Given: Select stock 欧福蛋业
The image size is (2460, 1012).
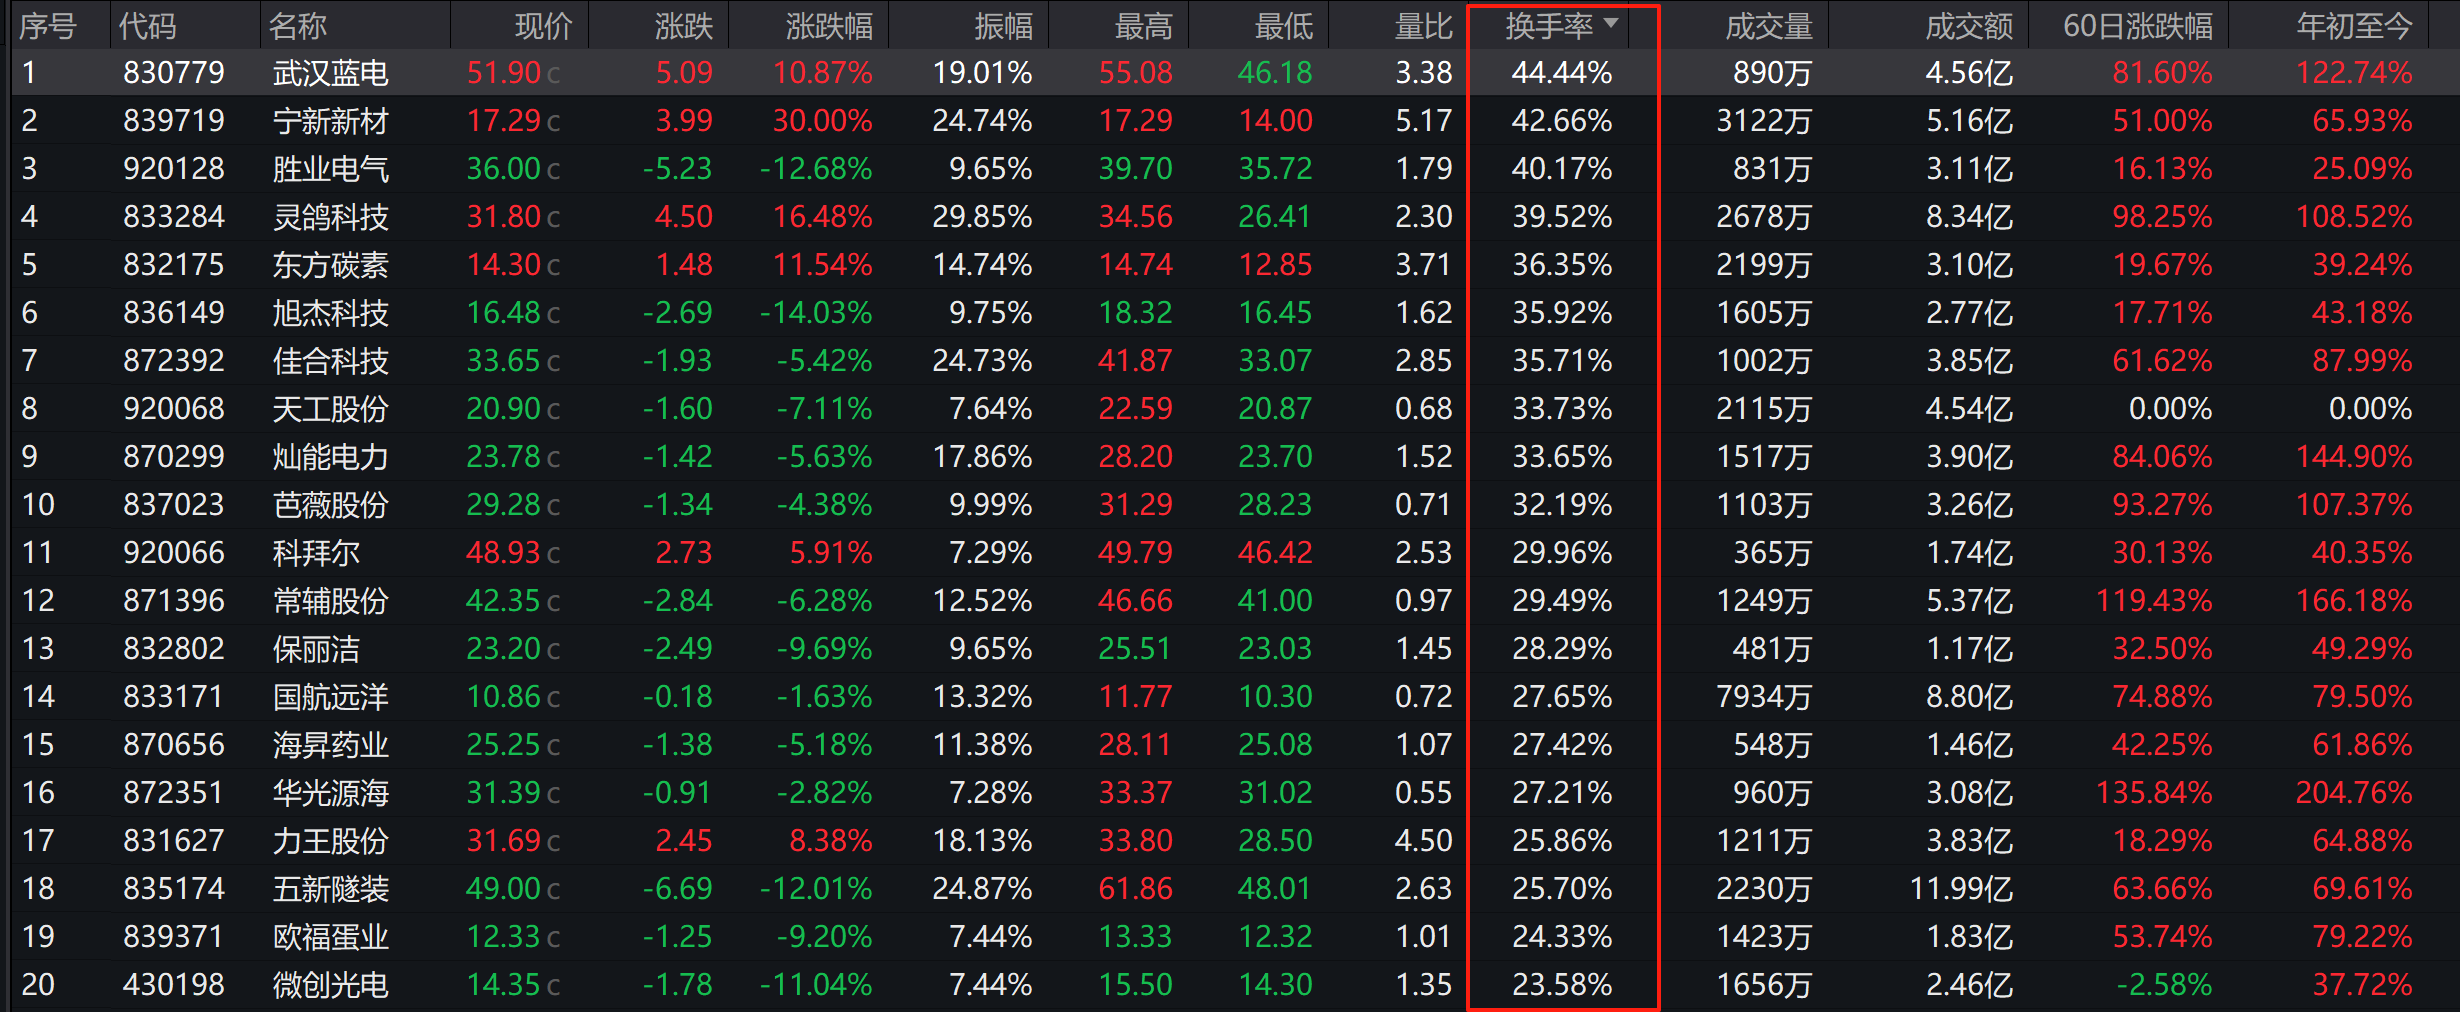Looking at the screenshot, I should 331,937.
